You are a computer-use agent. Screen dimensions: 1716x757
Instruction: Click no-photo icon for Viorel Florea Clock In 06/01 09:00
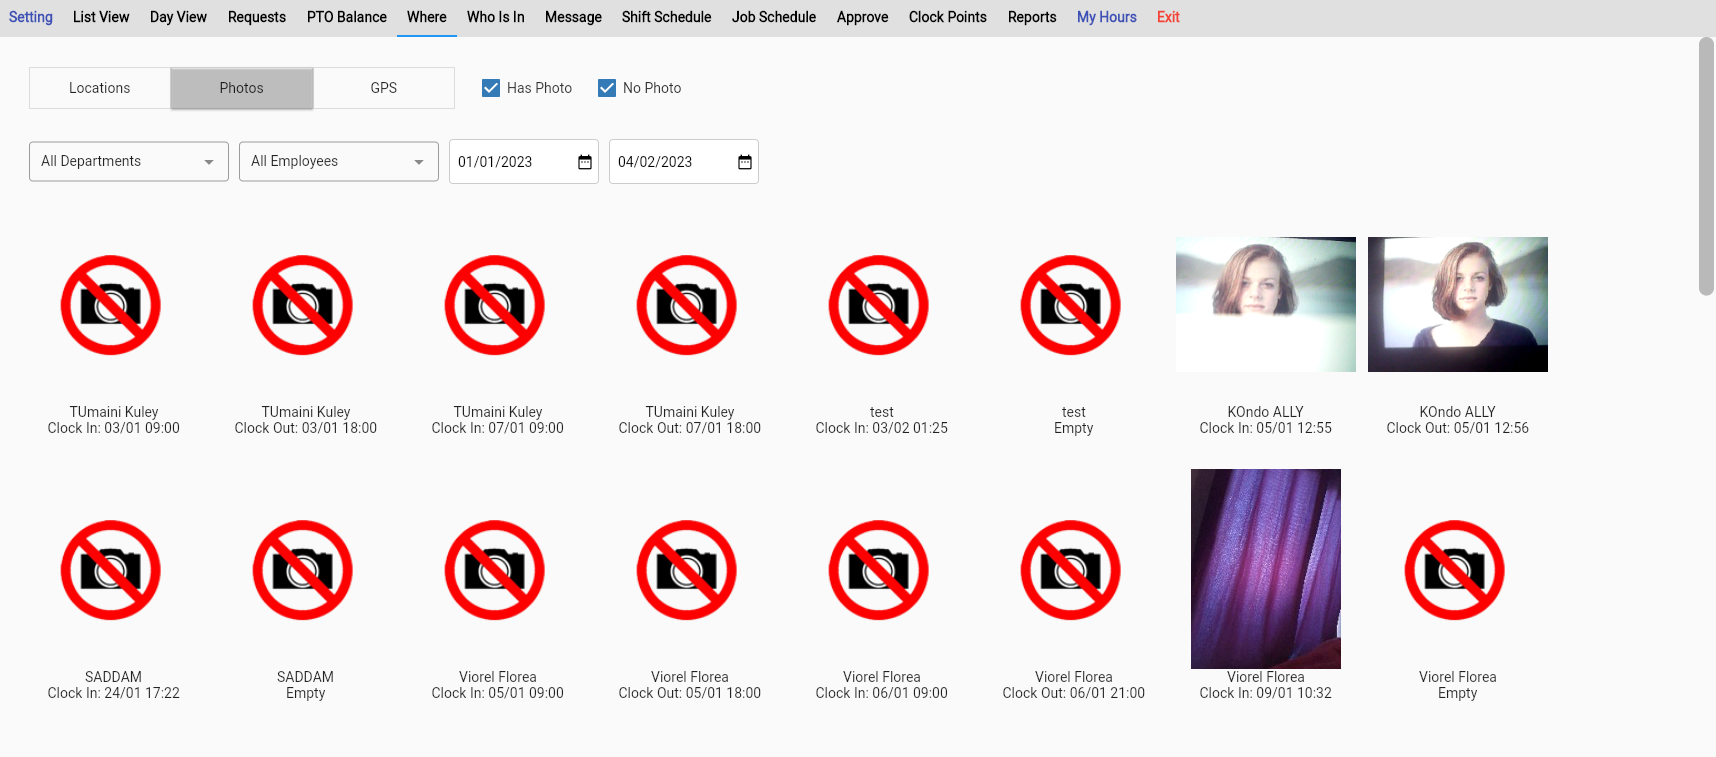click(879, 570)
